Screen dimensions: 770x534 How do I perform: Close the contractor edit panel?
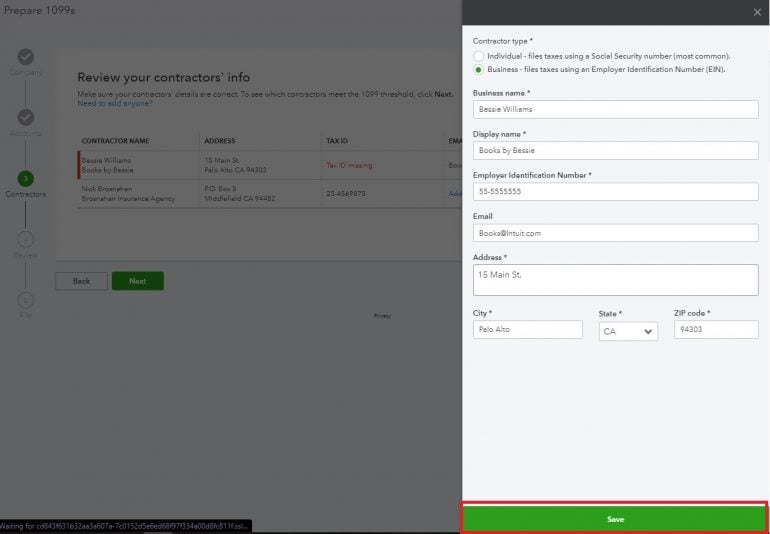tap(756, 12)
